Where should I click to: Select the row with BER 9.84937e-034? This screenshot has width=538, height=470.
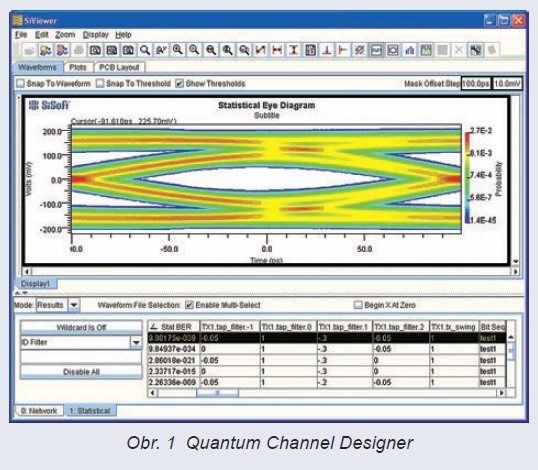click(327, 349)
